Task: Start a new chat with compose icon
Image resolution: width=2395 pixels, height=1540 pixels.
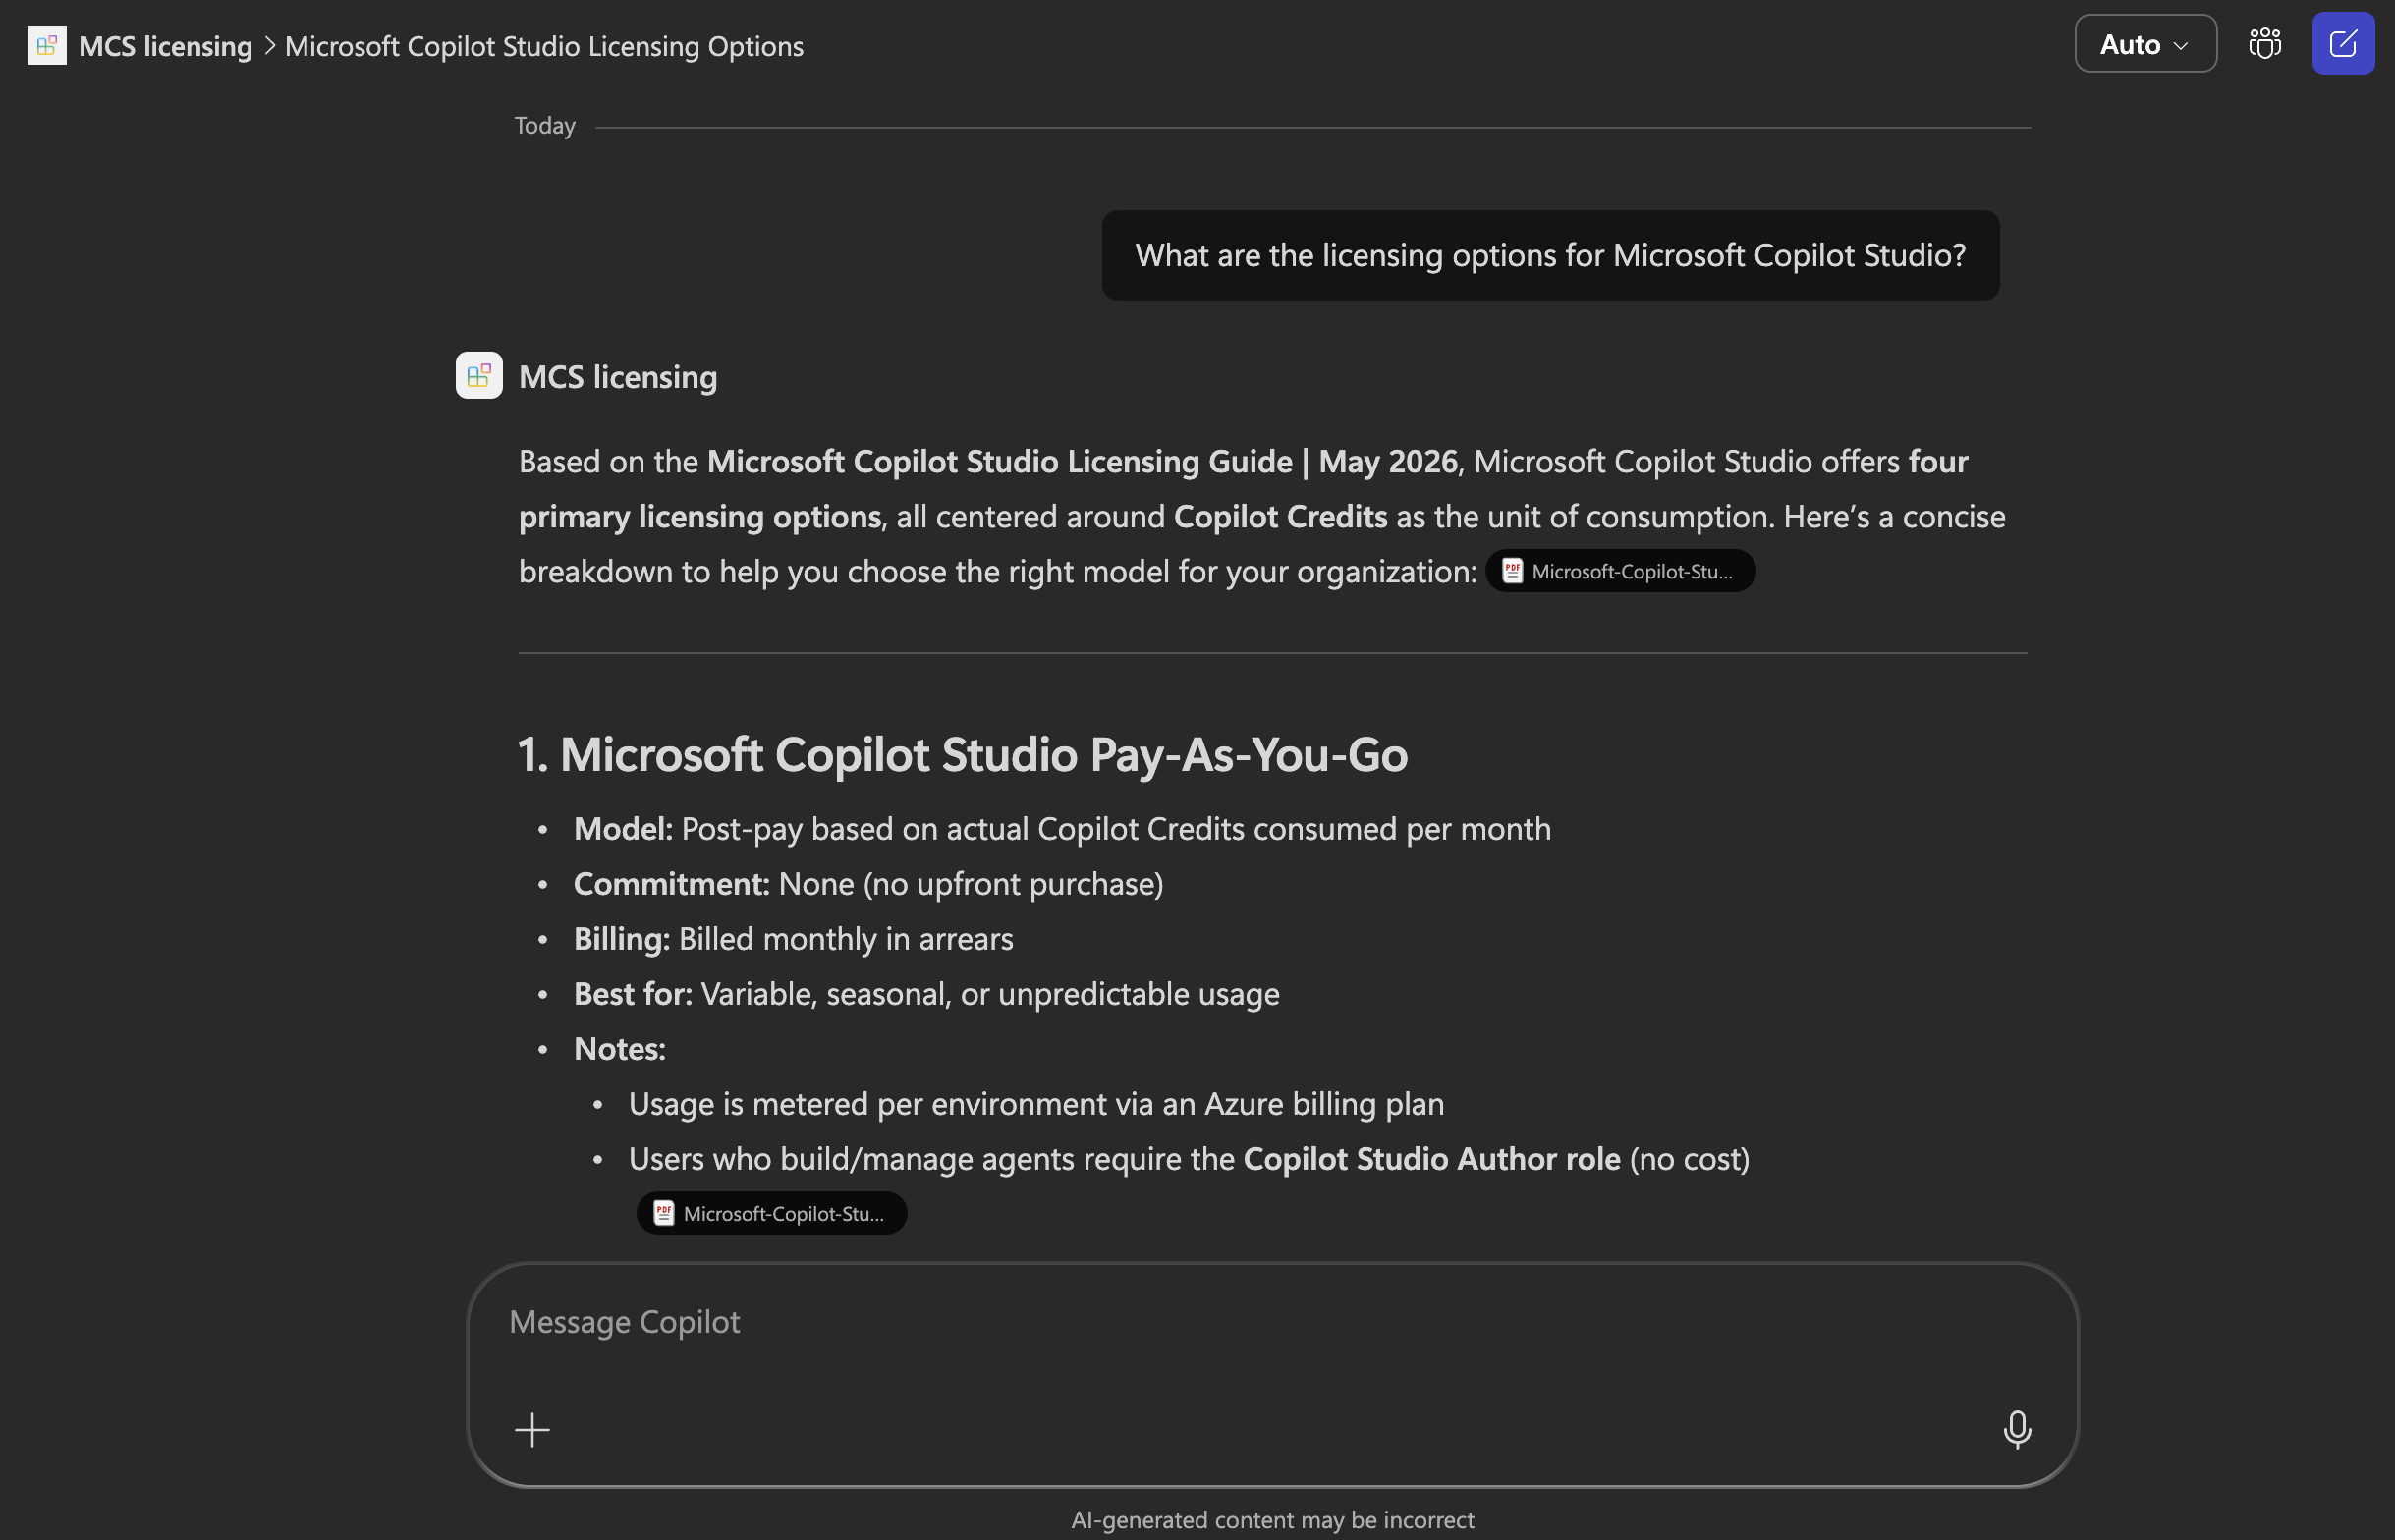Action: (x=2342, y=44)
